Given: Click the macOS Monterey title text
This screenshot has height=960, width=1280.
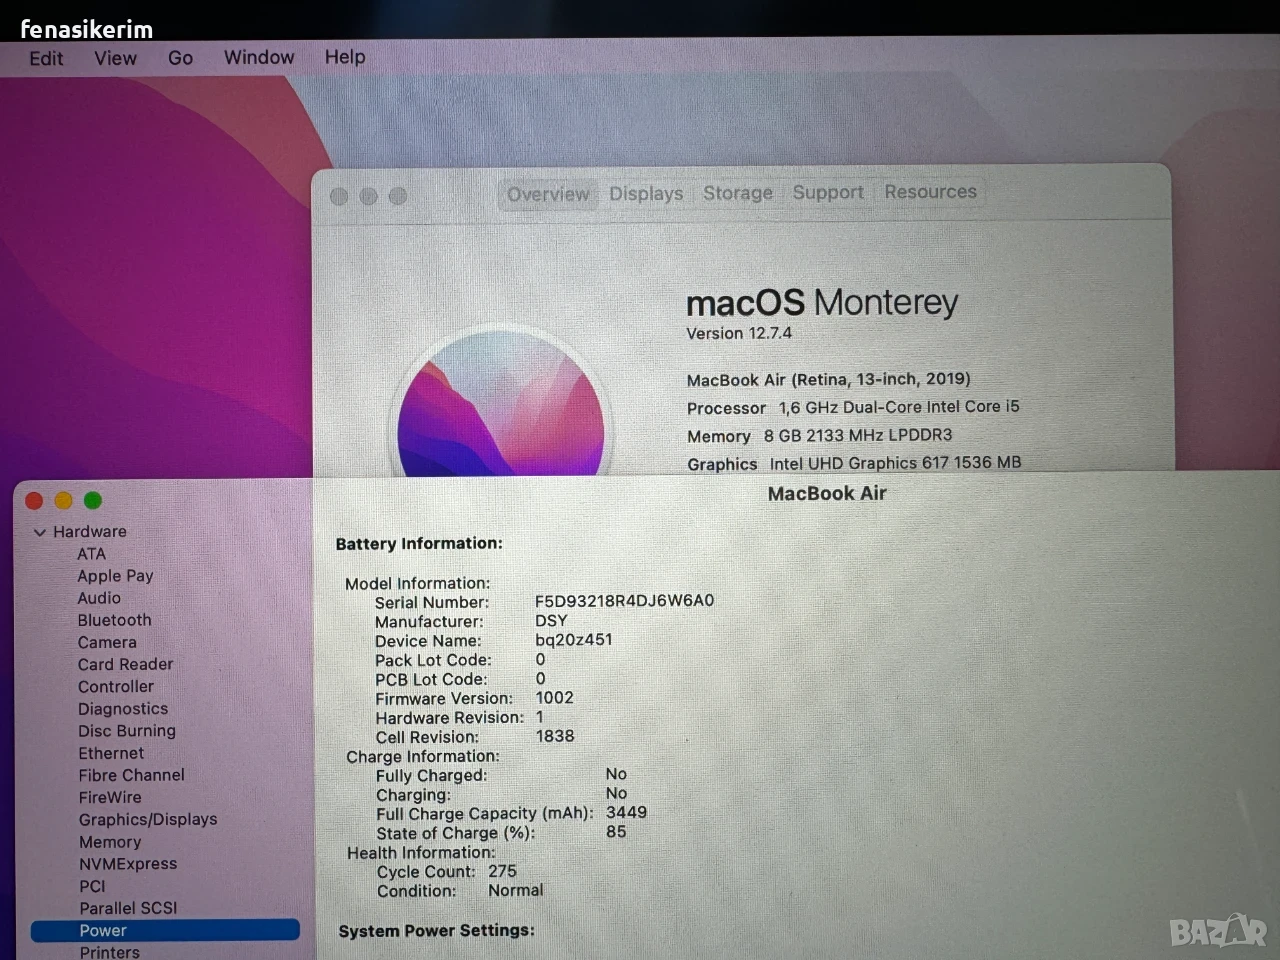Looking at the screenshot, I should point(822,302).
